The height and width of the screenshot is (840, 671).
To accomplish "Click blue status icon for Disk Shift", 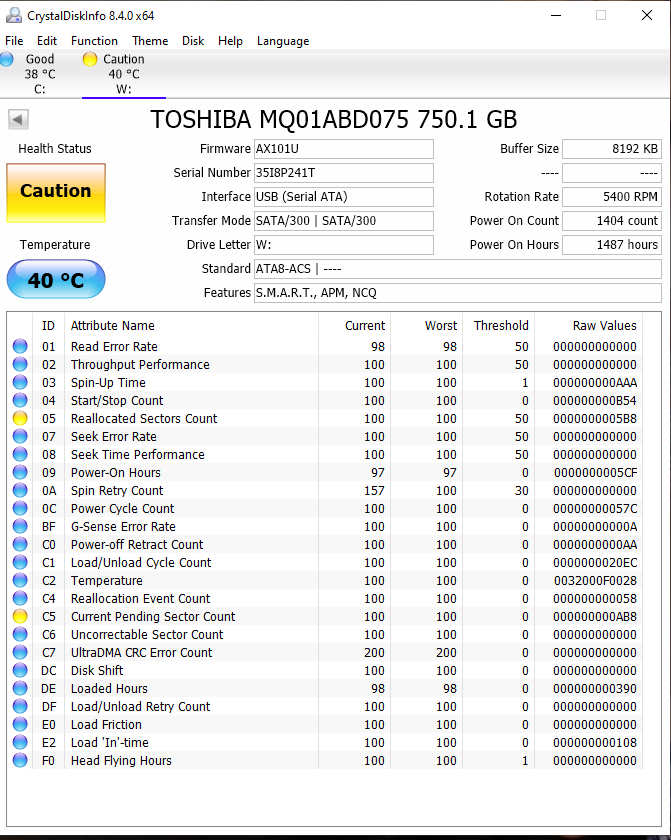I will coord(20,670).
